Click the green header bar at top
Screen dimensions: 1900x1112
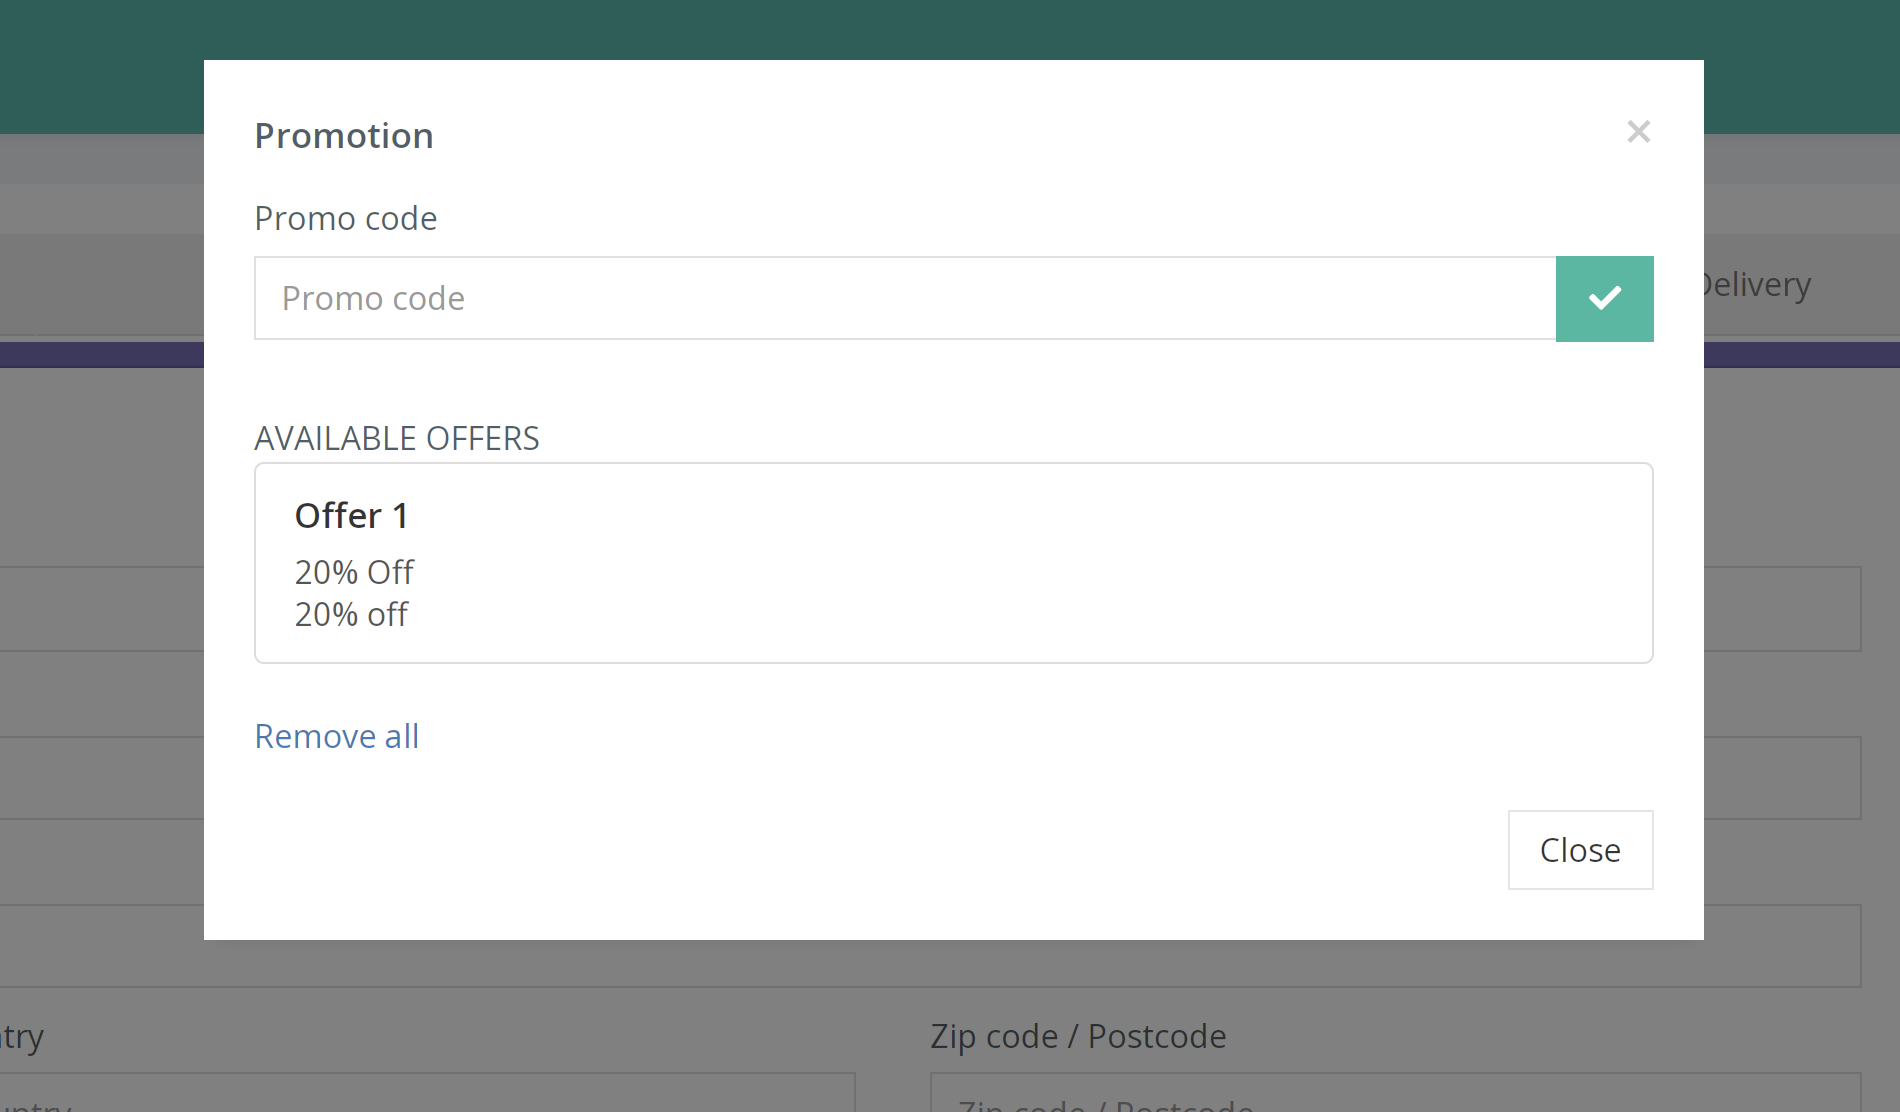tap(950, 30)
